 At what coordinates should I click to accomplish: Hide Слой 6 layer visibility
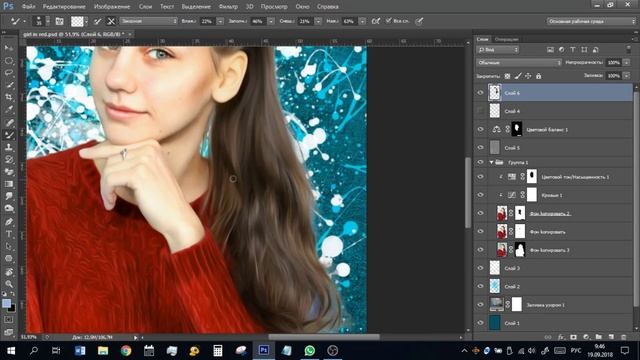pos(480,93)
